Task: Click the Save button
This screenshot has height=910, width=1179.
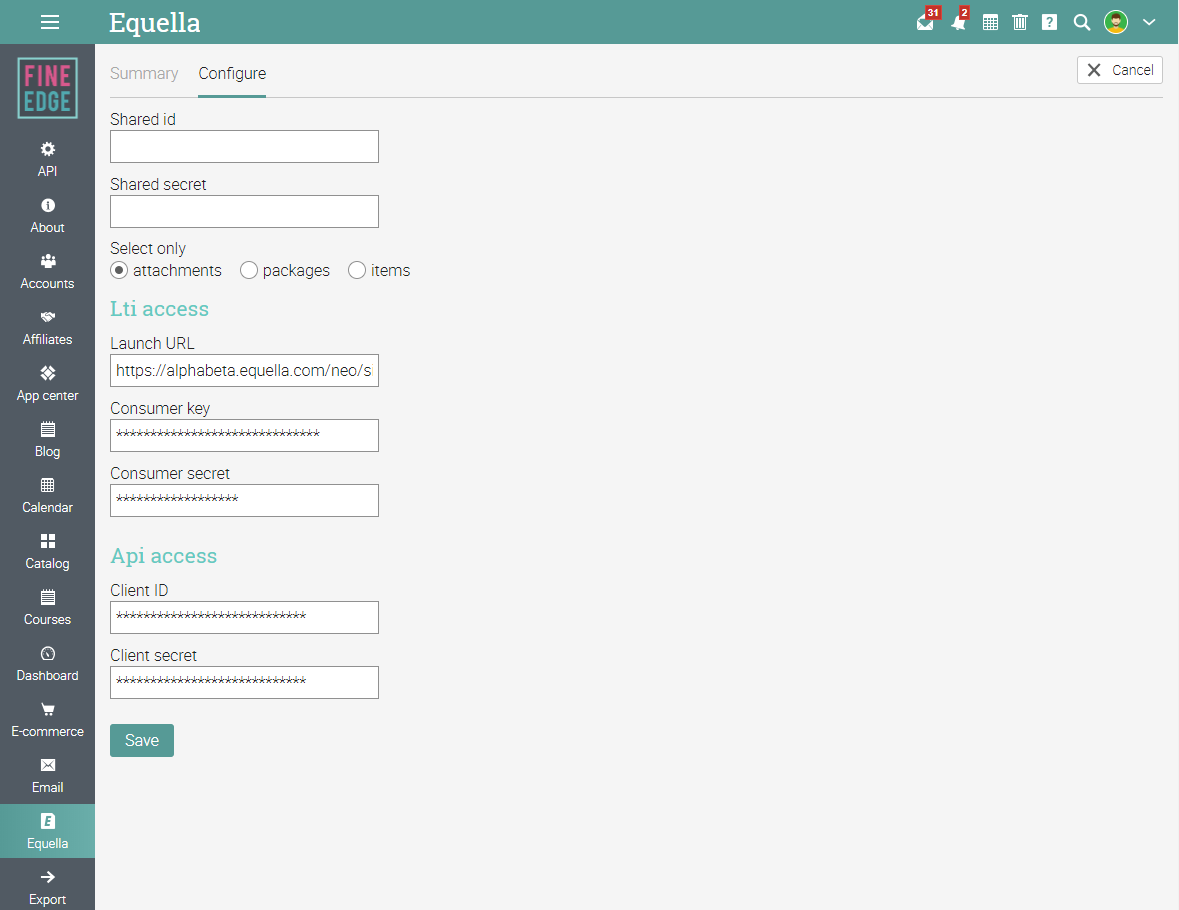Action: point(141,740)
